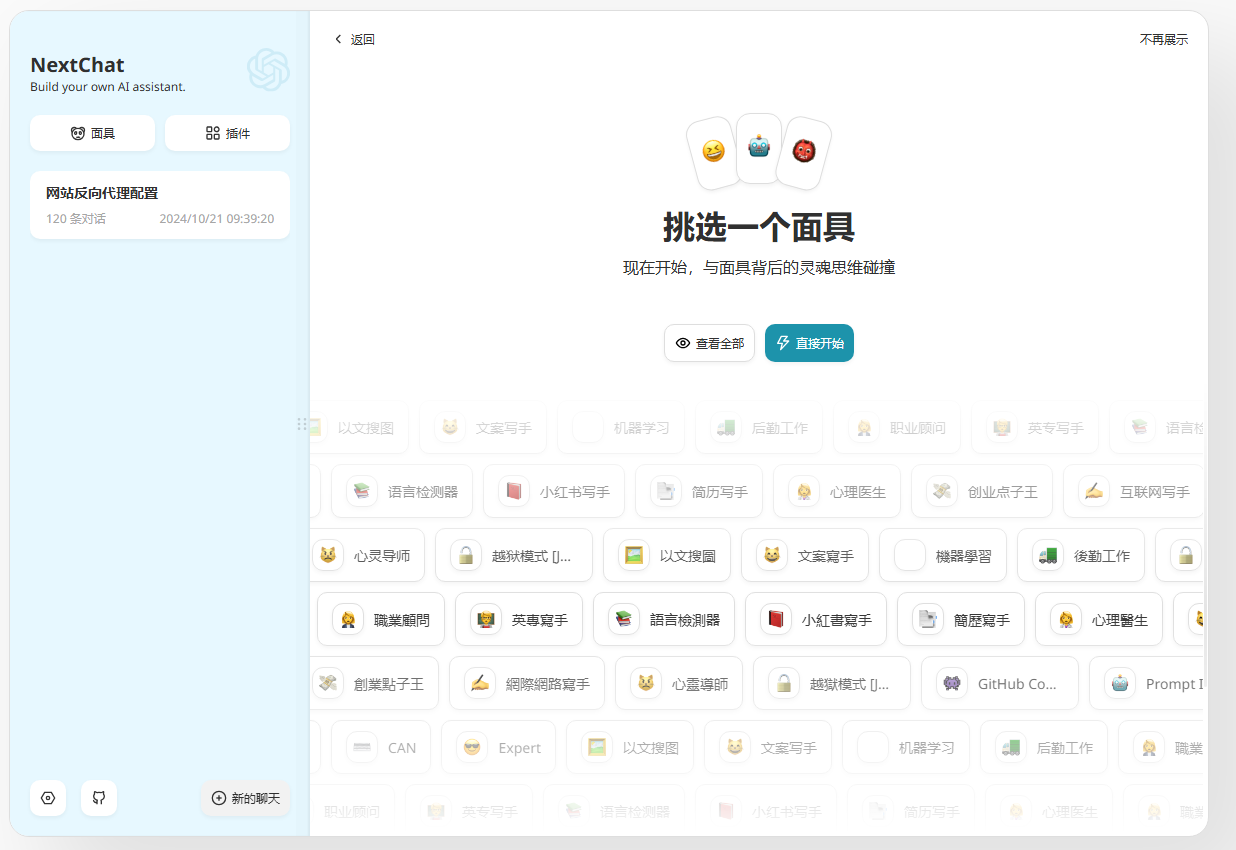This screenshot has width=1236, height=850.
Task: Click 查看全部 to view all masks
Action: [709, 343]
